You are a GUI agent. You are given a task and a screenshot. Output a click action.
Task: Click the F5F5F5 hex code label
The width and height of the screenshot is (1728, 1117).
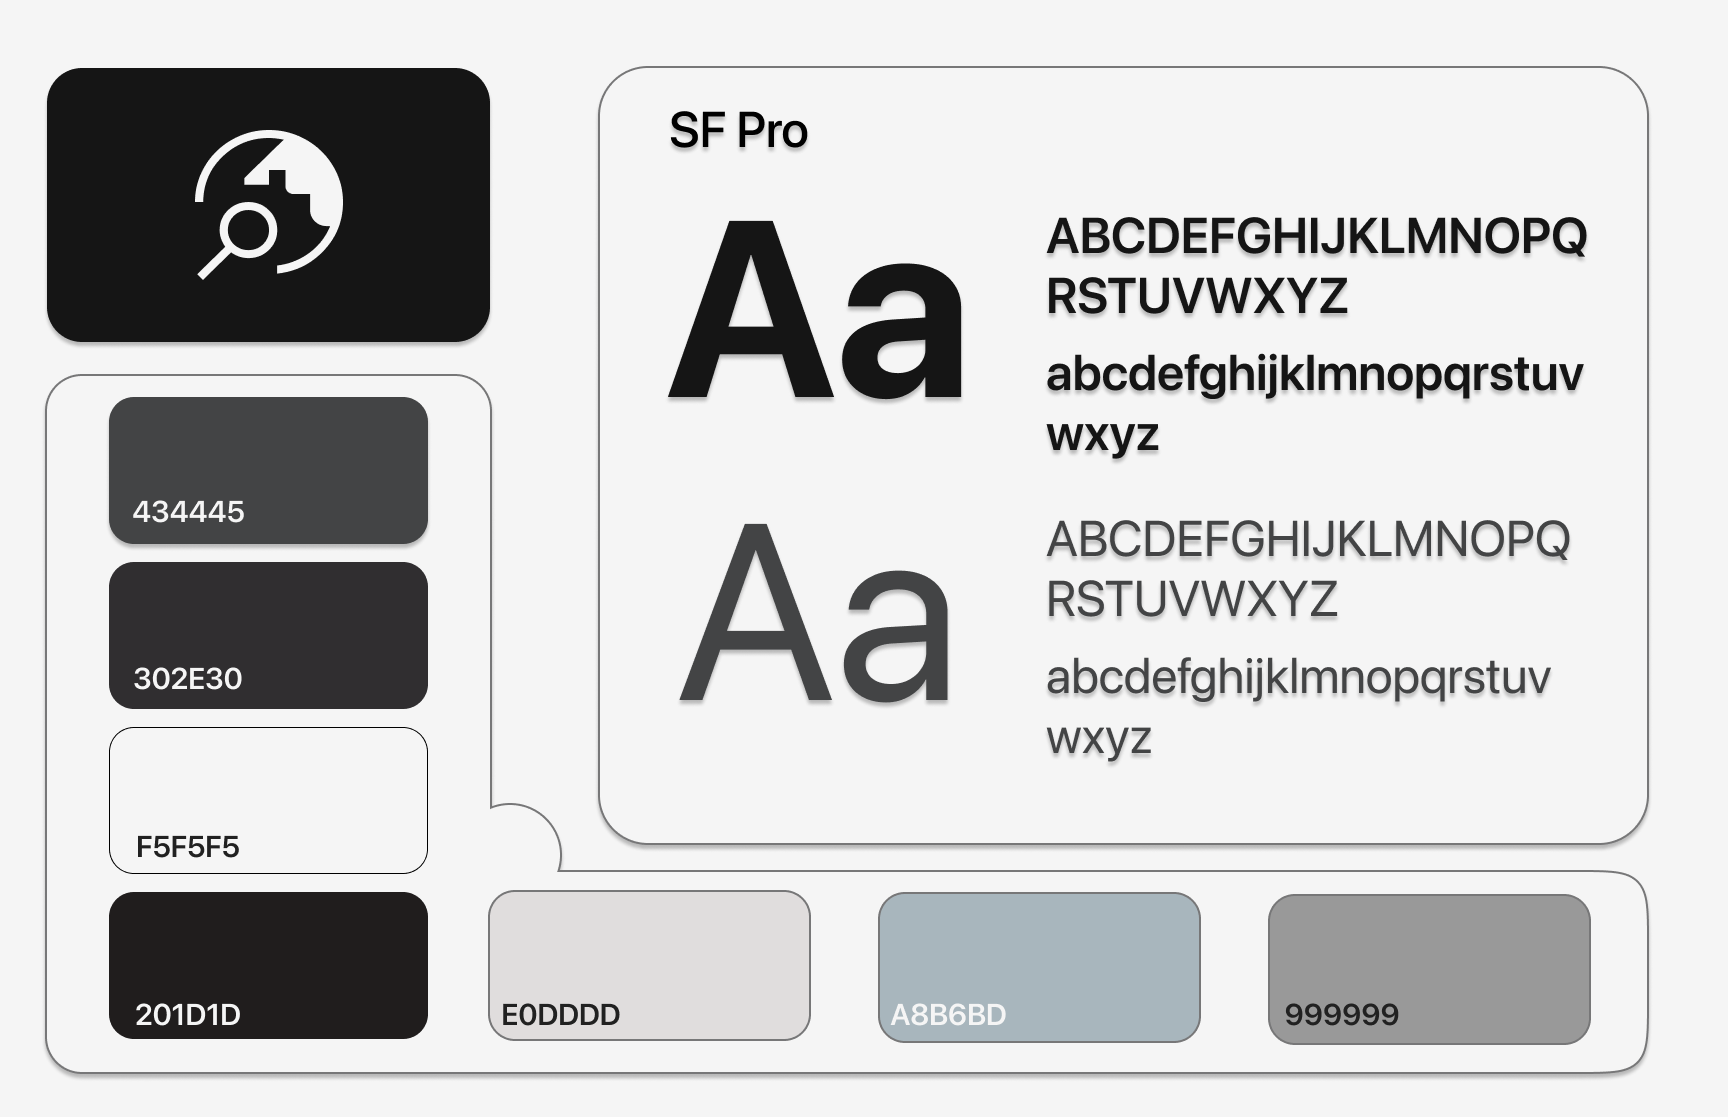(x=188, y=847)
